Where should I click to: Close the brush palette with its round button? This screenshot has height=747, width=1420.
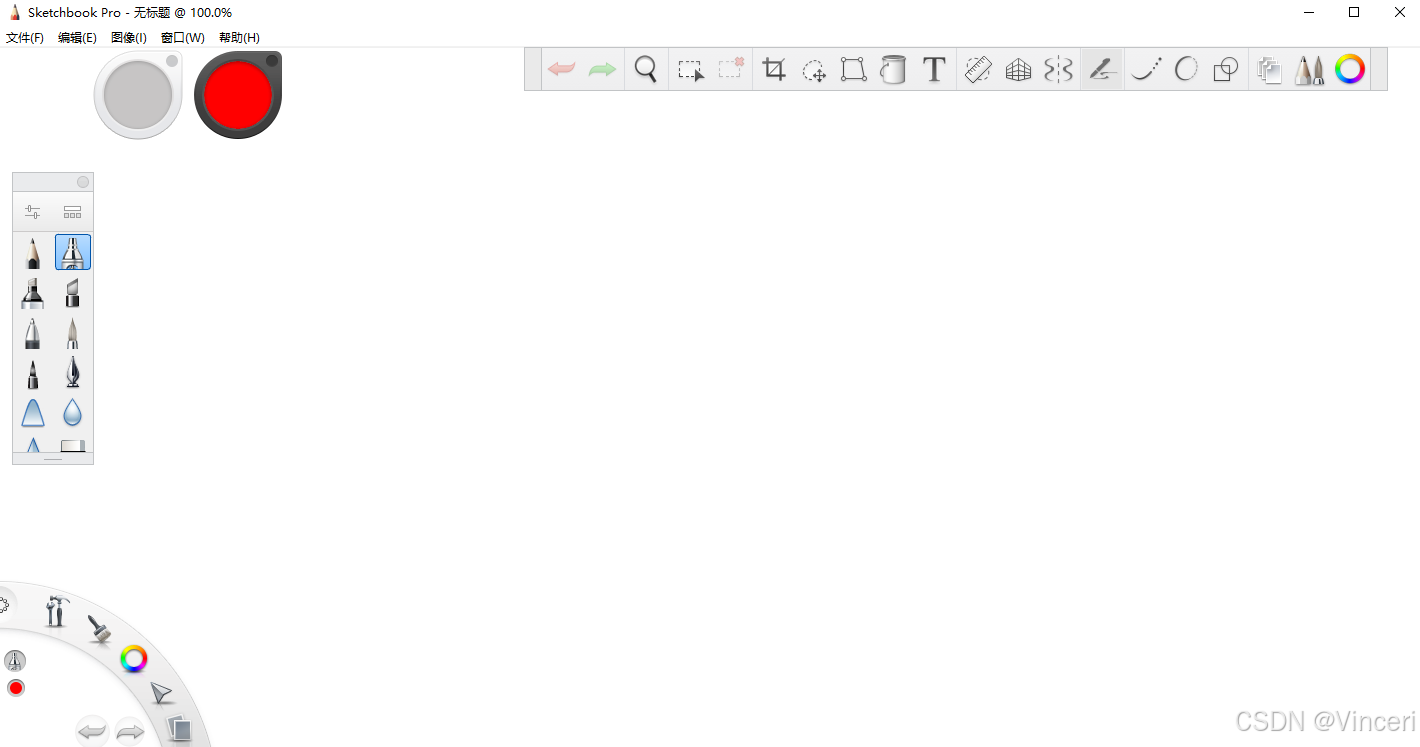click(83, 182)
